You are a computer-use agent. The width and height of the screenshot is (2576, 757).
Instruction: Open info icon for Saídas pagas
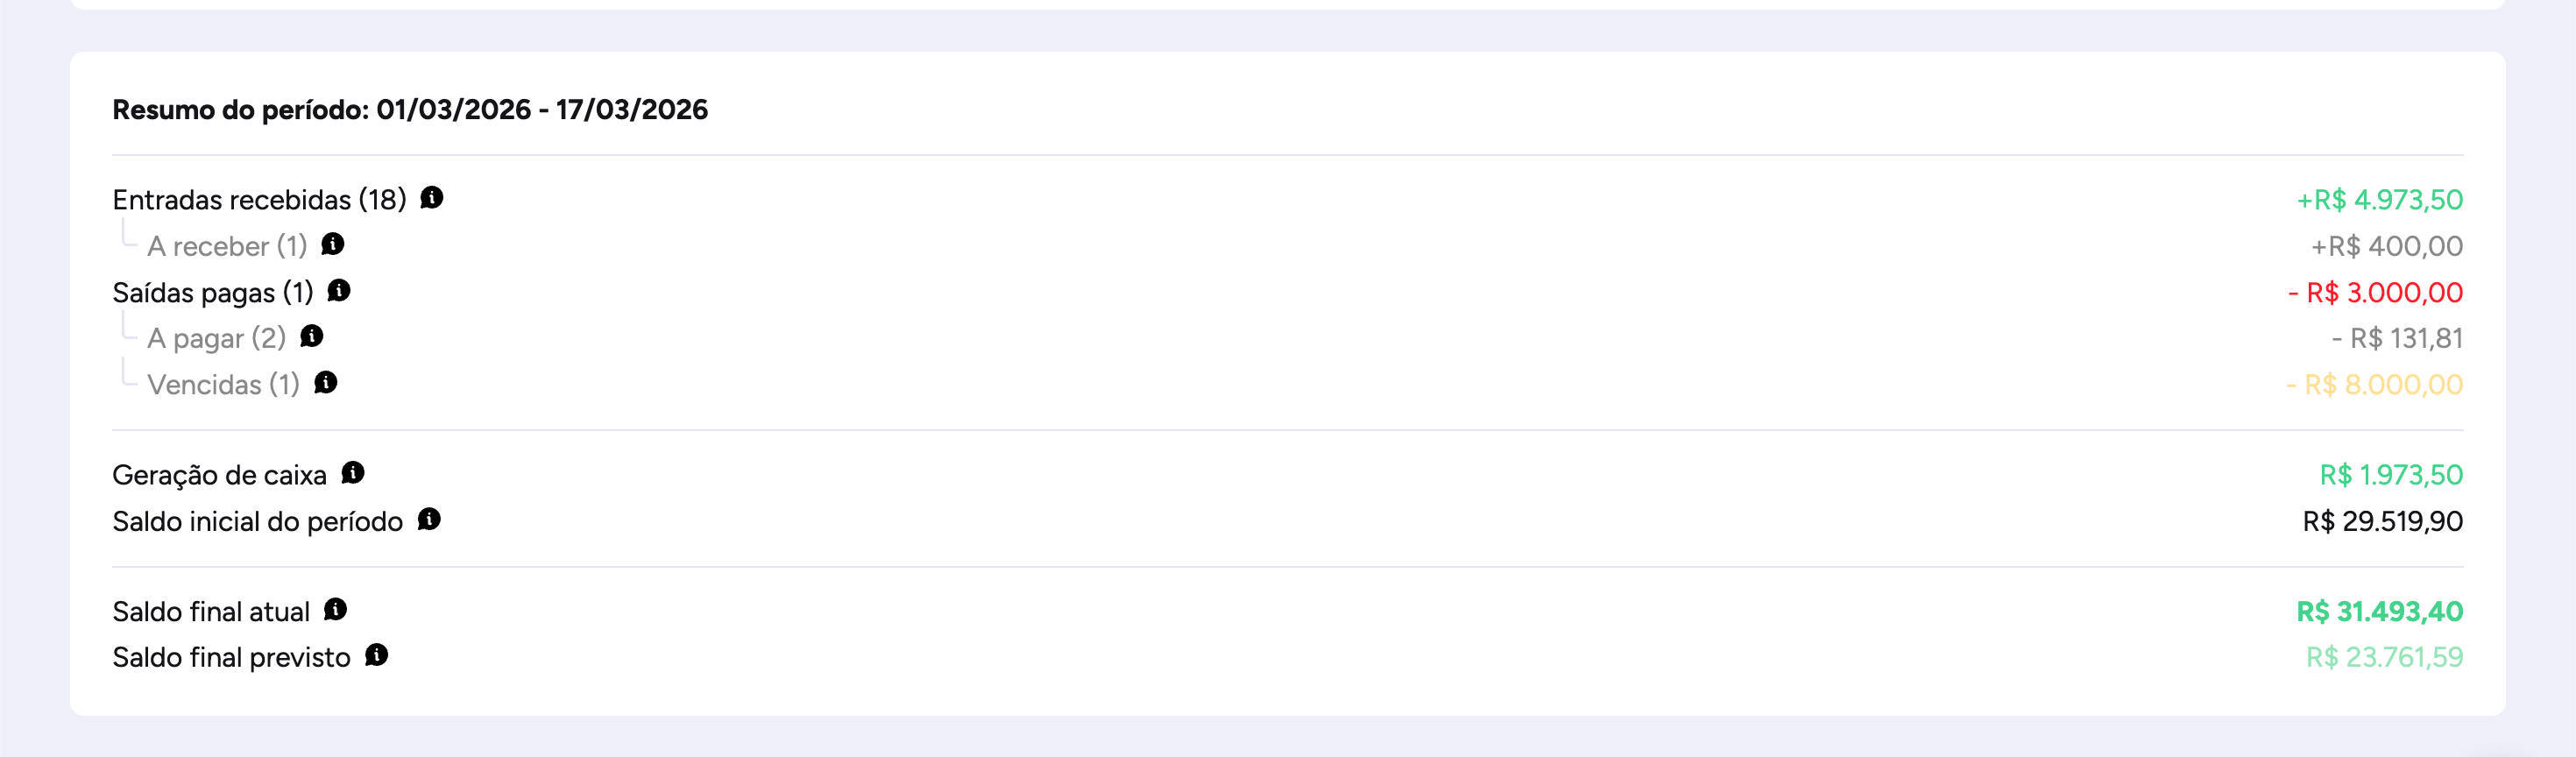click(339, 291)
